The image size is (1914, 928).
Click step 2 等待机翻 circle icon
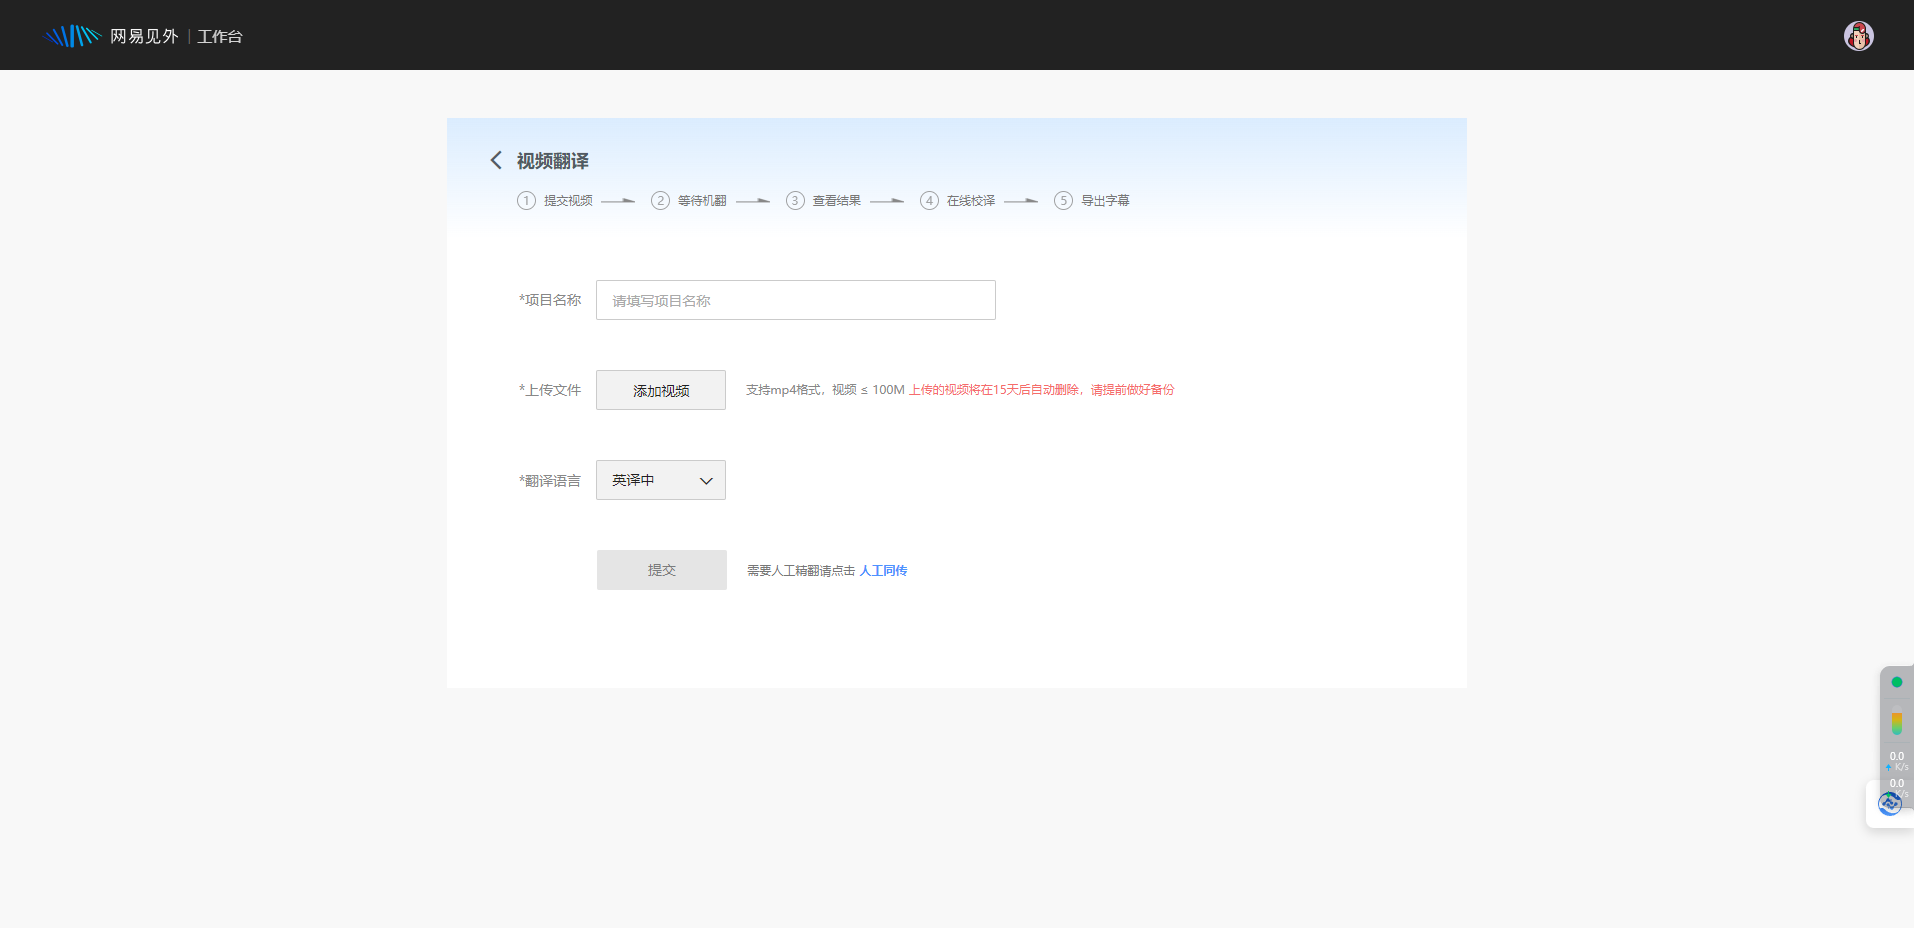[x=661, y=200]
